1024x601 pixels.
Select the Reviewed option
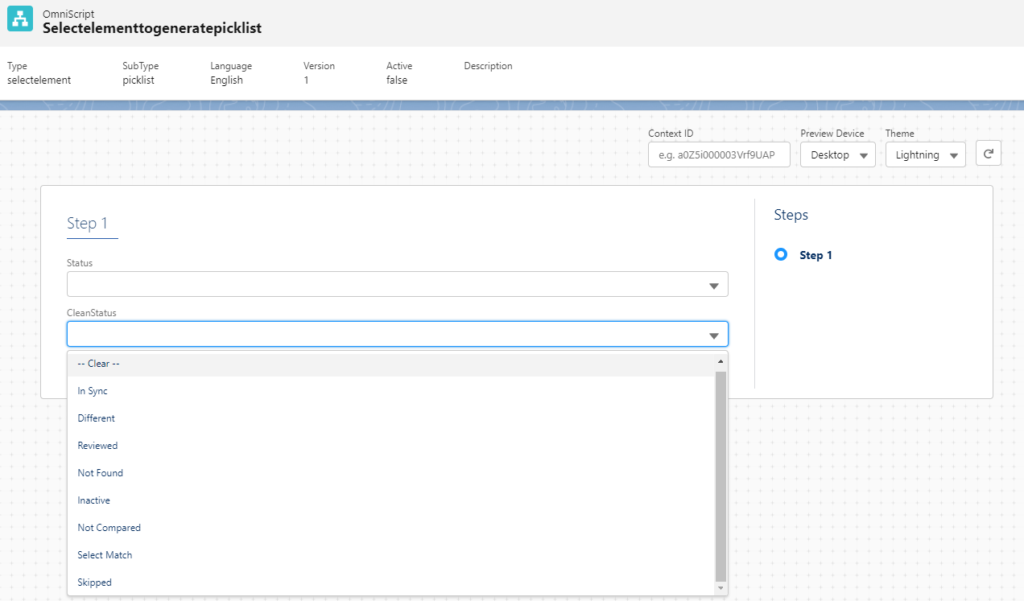[x=391, y=446]
